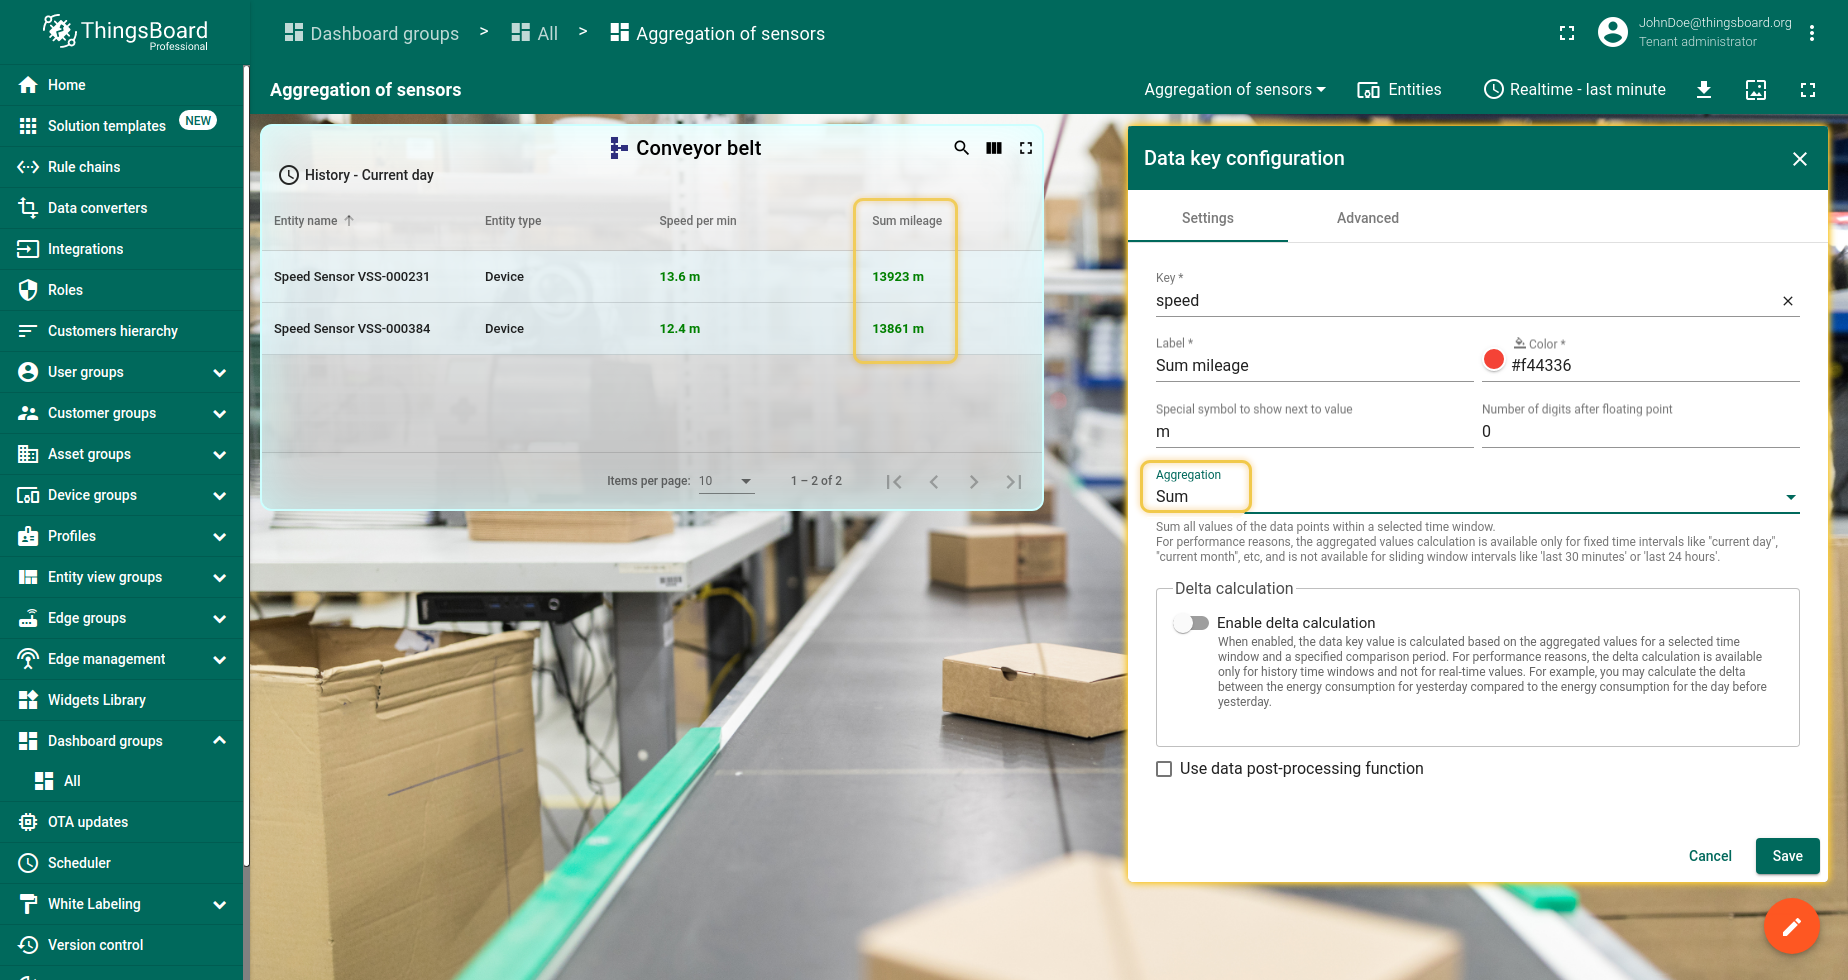
Task: Open Widgets Library
Action: point(121,700)
